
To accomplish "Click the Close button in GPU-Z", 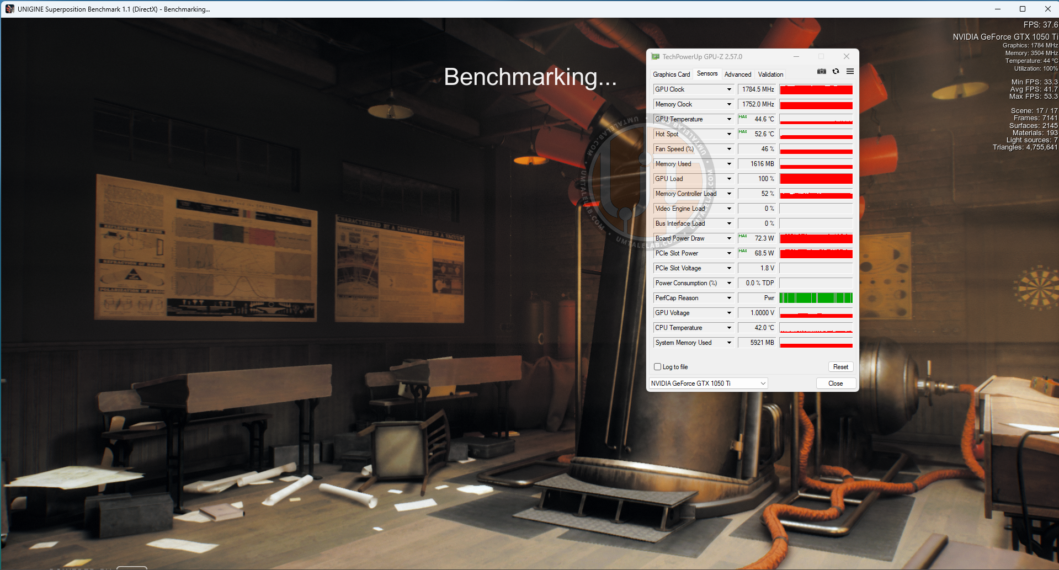I will point(835,383).
